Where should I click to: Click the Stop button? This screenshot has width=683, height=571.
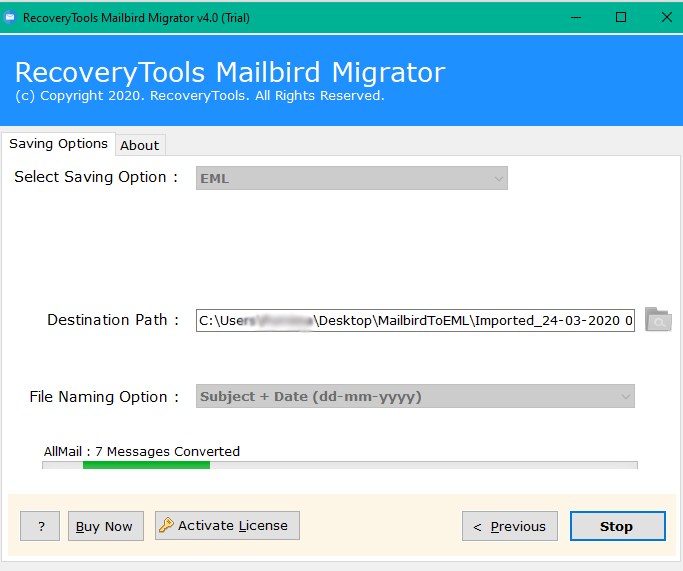click(x=618, y=526)
